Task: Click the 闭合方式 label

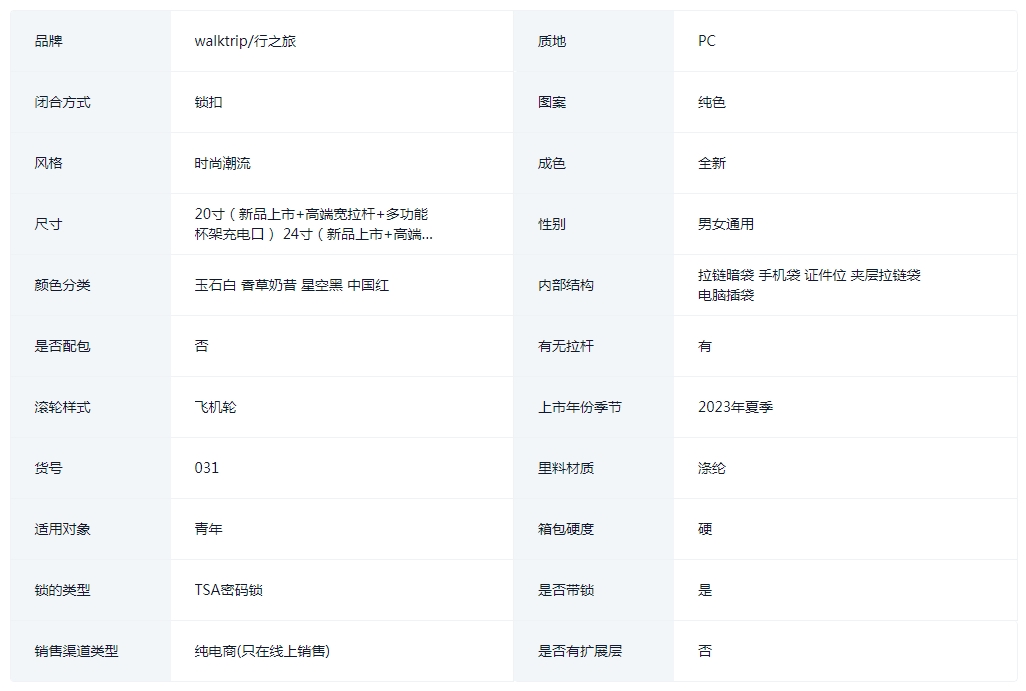Action: [62, 102]
